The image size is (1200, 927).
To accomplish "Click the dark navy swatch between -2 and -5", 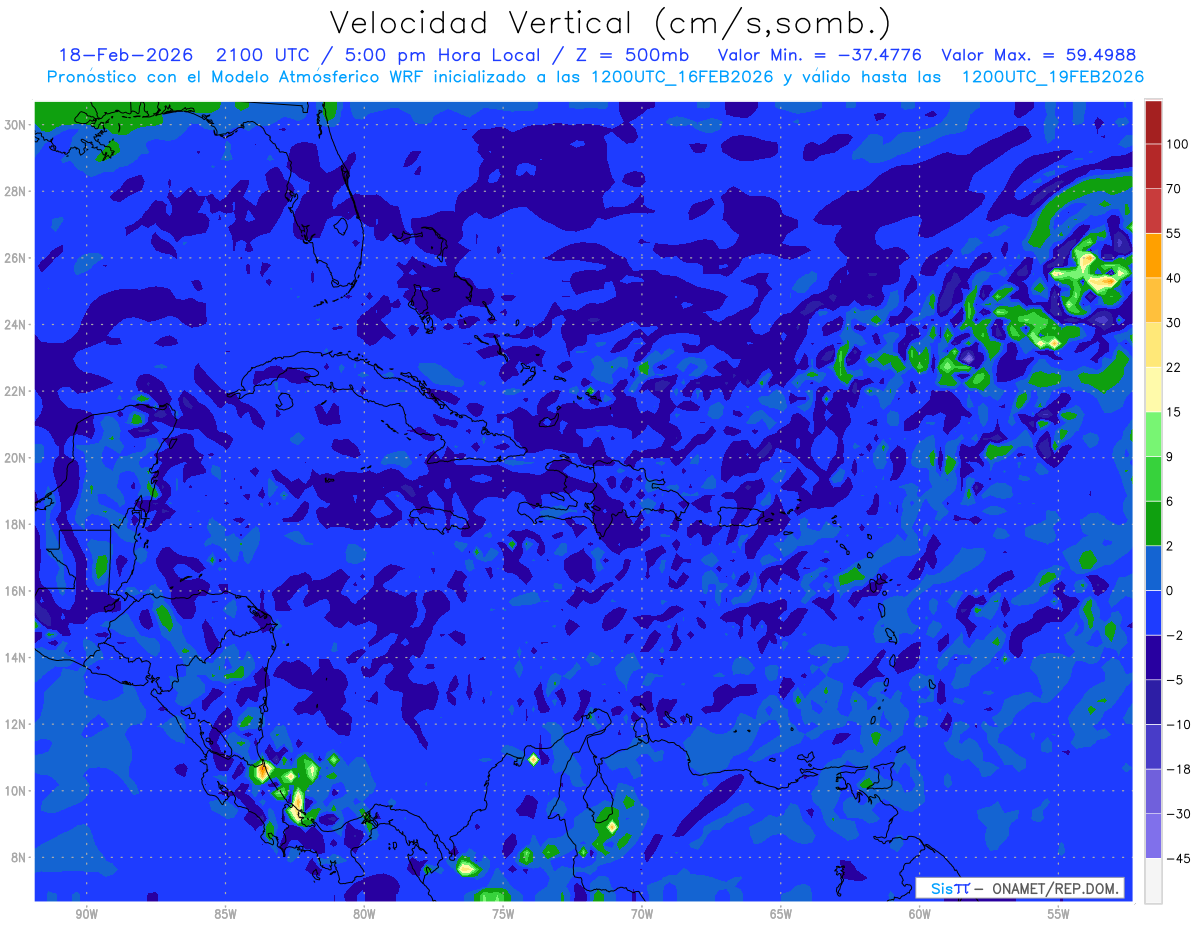I will pos(1153,658).
